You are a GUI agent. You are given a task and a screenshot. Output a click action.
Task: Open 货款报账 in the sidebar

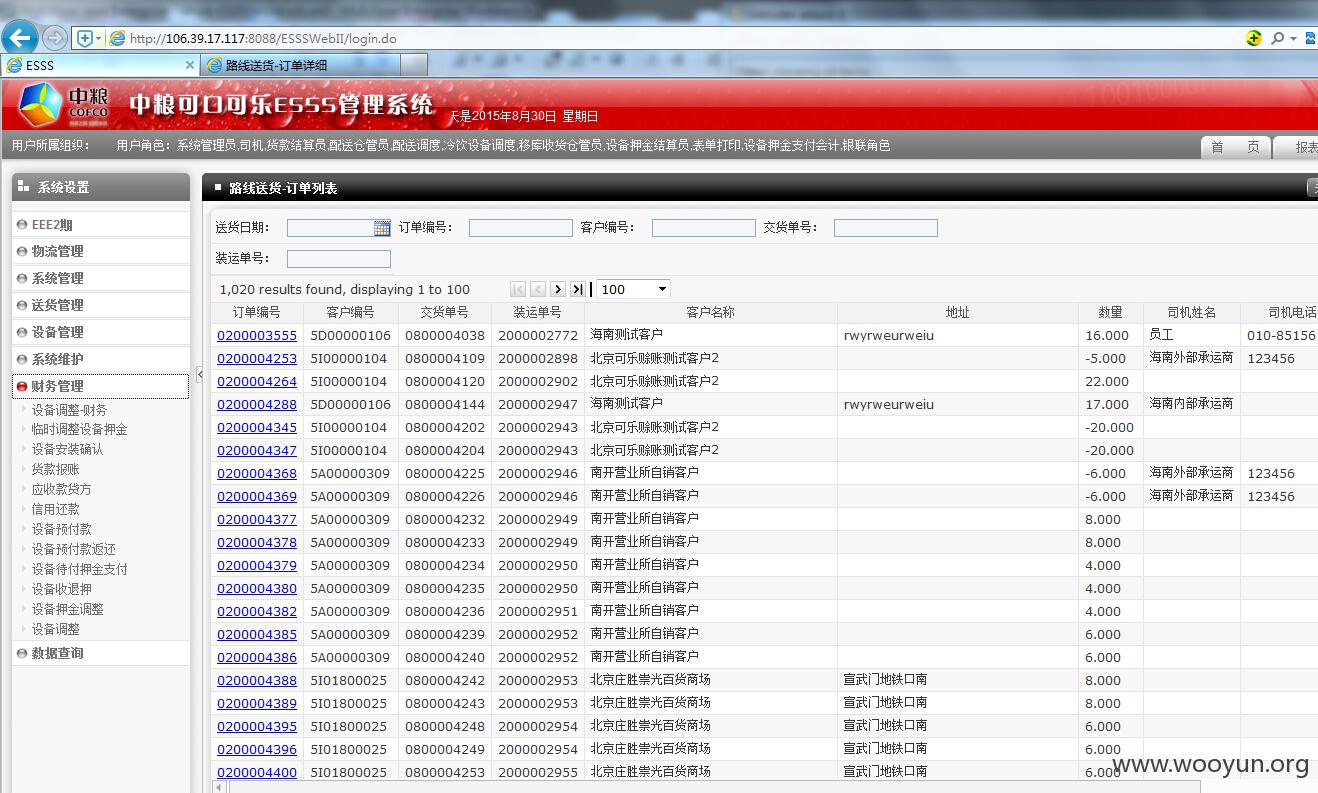(x=55, y=469)
